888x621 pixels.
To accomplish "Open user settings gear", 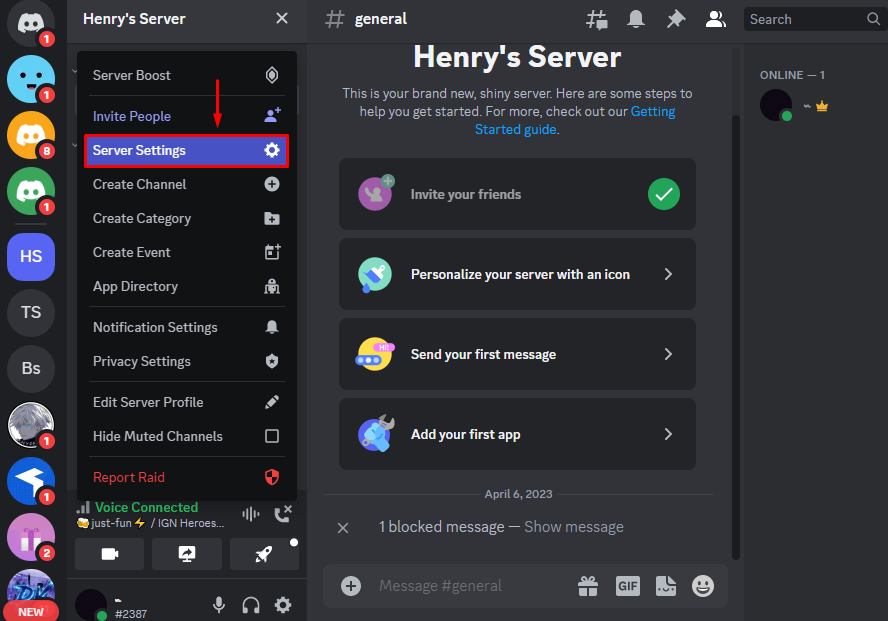I will (x=283, y=605).
